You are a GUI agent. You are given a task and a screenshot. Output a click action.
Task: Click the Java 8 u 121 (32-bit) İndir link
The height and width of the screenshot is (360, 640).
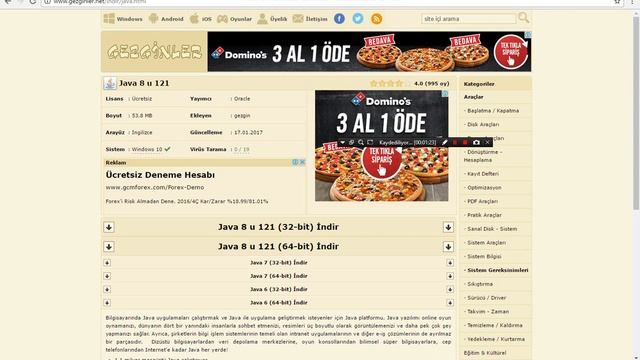point(278,227)
